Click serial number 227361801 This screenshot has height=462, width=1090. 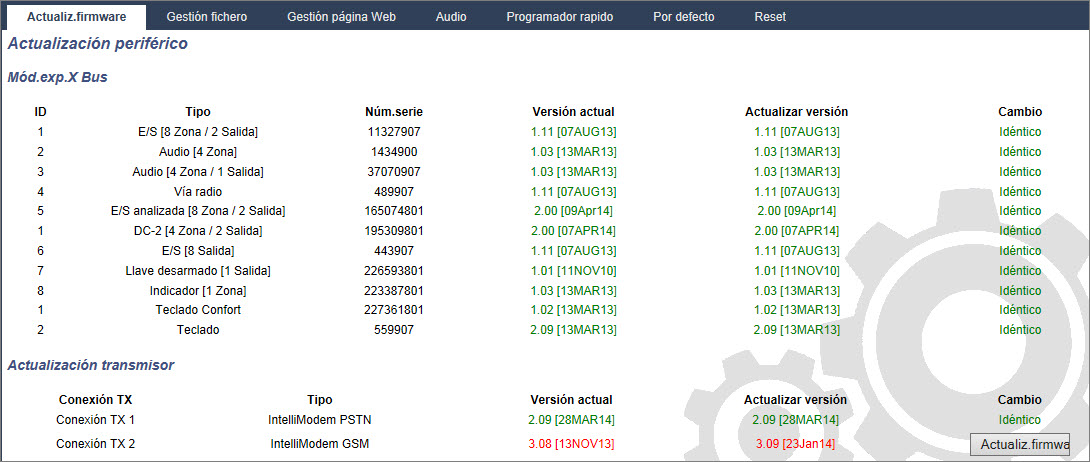394,310
